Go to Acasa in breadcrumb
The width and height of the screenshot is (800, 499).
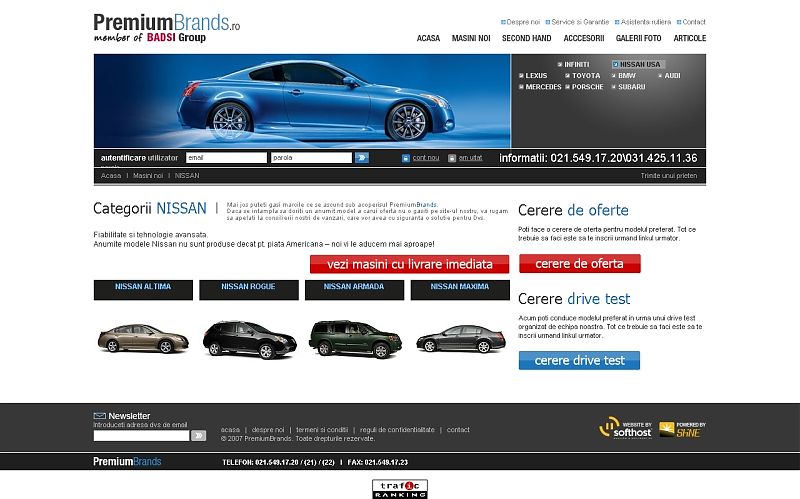pyautogui.click(x=111, y=176)
